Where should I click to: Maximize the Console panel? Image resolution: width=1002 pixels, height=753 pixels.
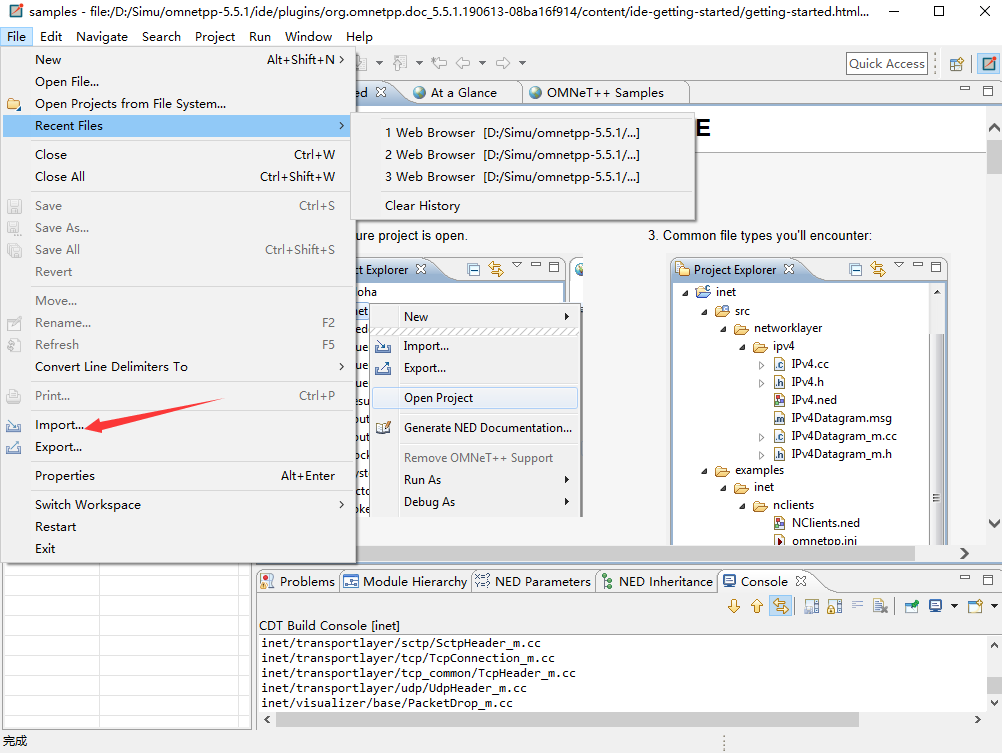click(x=988, y=580)
